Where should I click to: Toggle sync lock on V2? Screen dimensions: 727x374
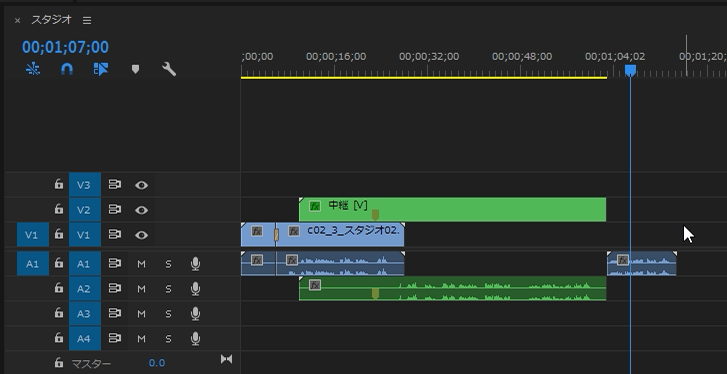click(115, 209)
